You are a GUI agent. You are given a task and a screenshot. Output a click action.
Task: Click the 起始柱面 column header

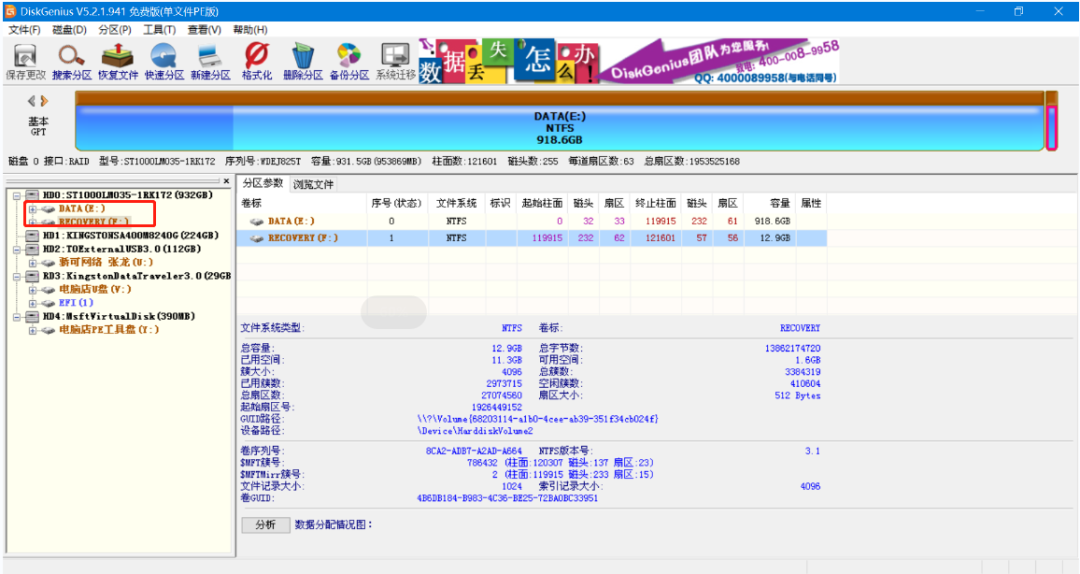click(542, 203)
